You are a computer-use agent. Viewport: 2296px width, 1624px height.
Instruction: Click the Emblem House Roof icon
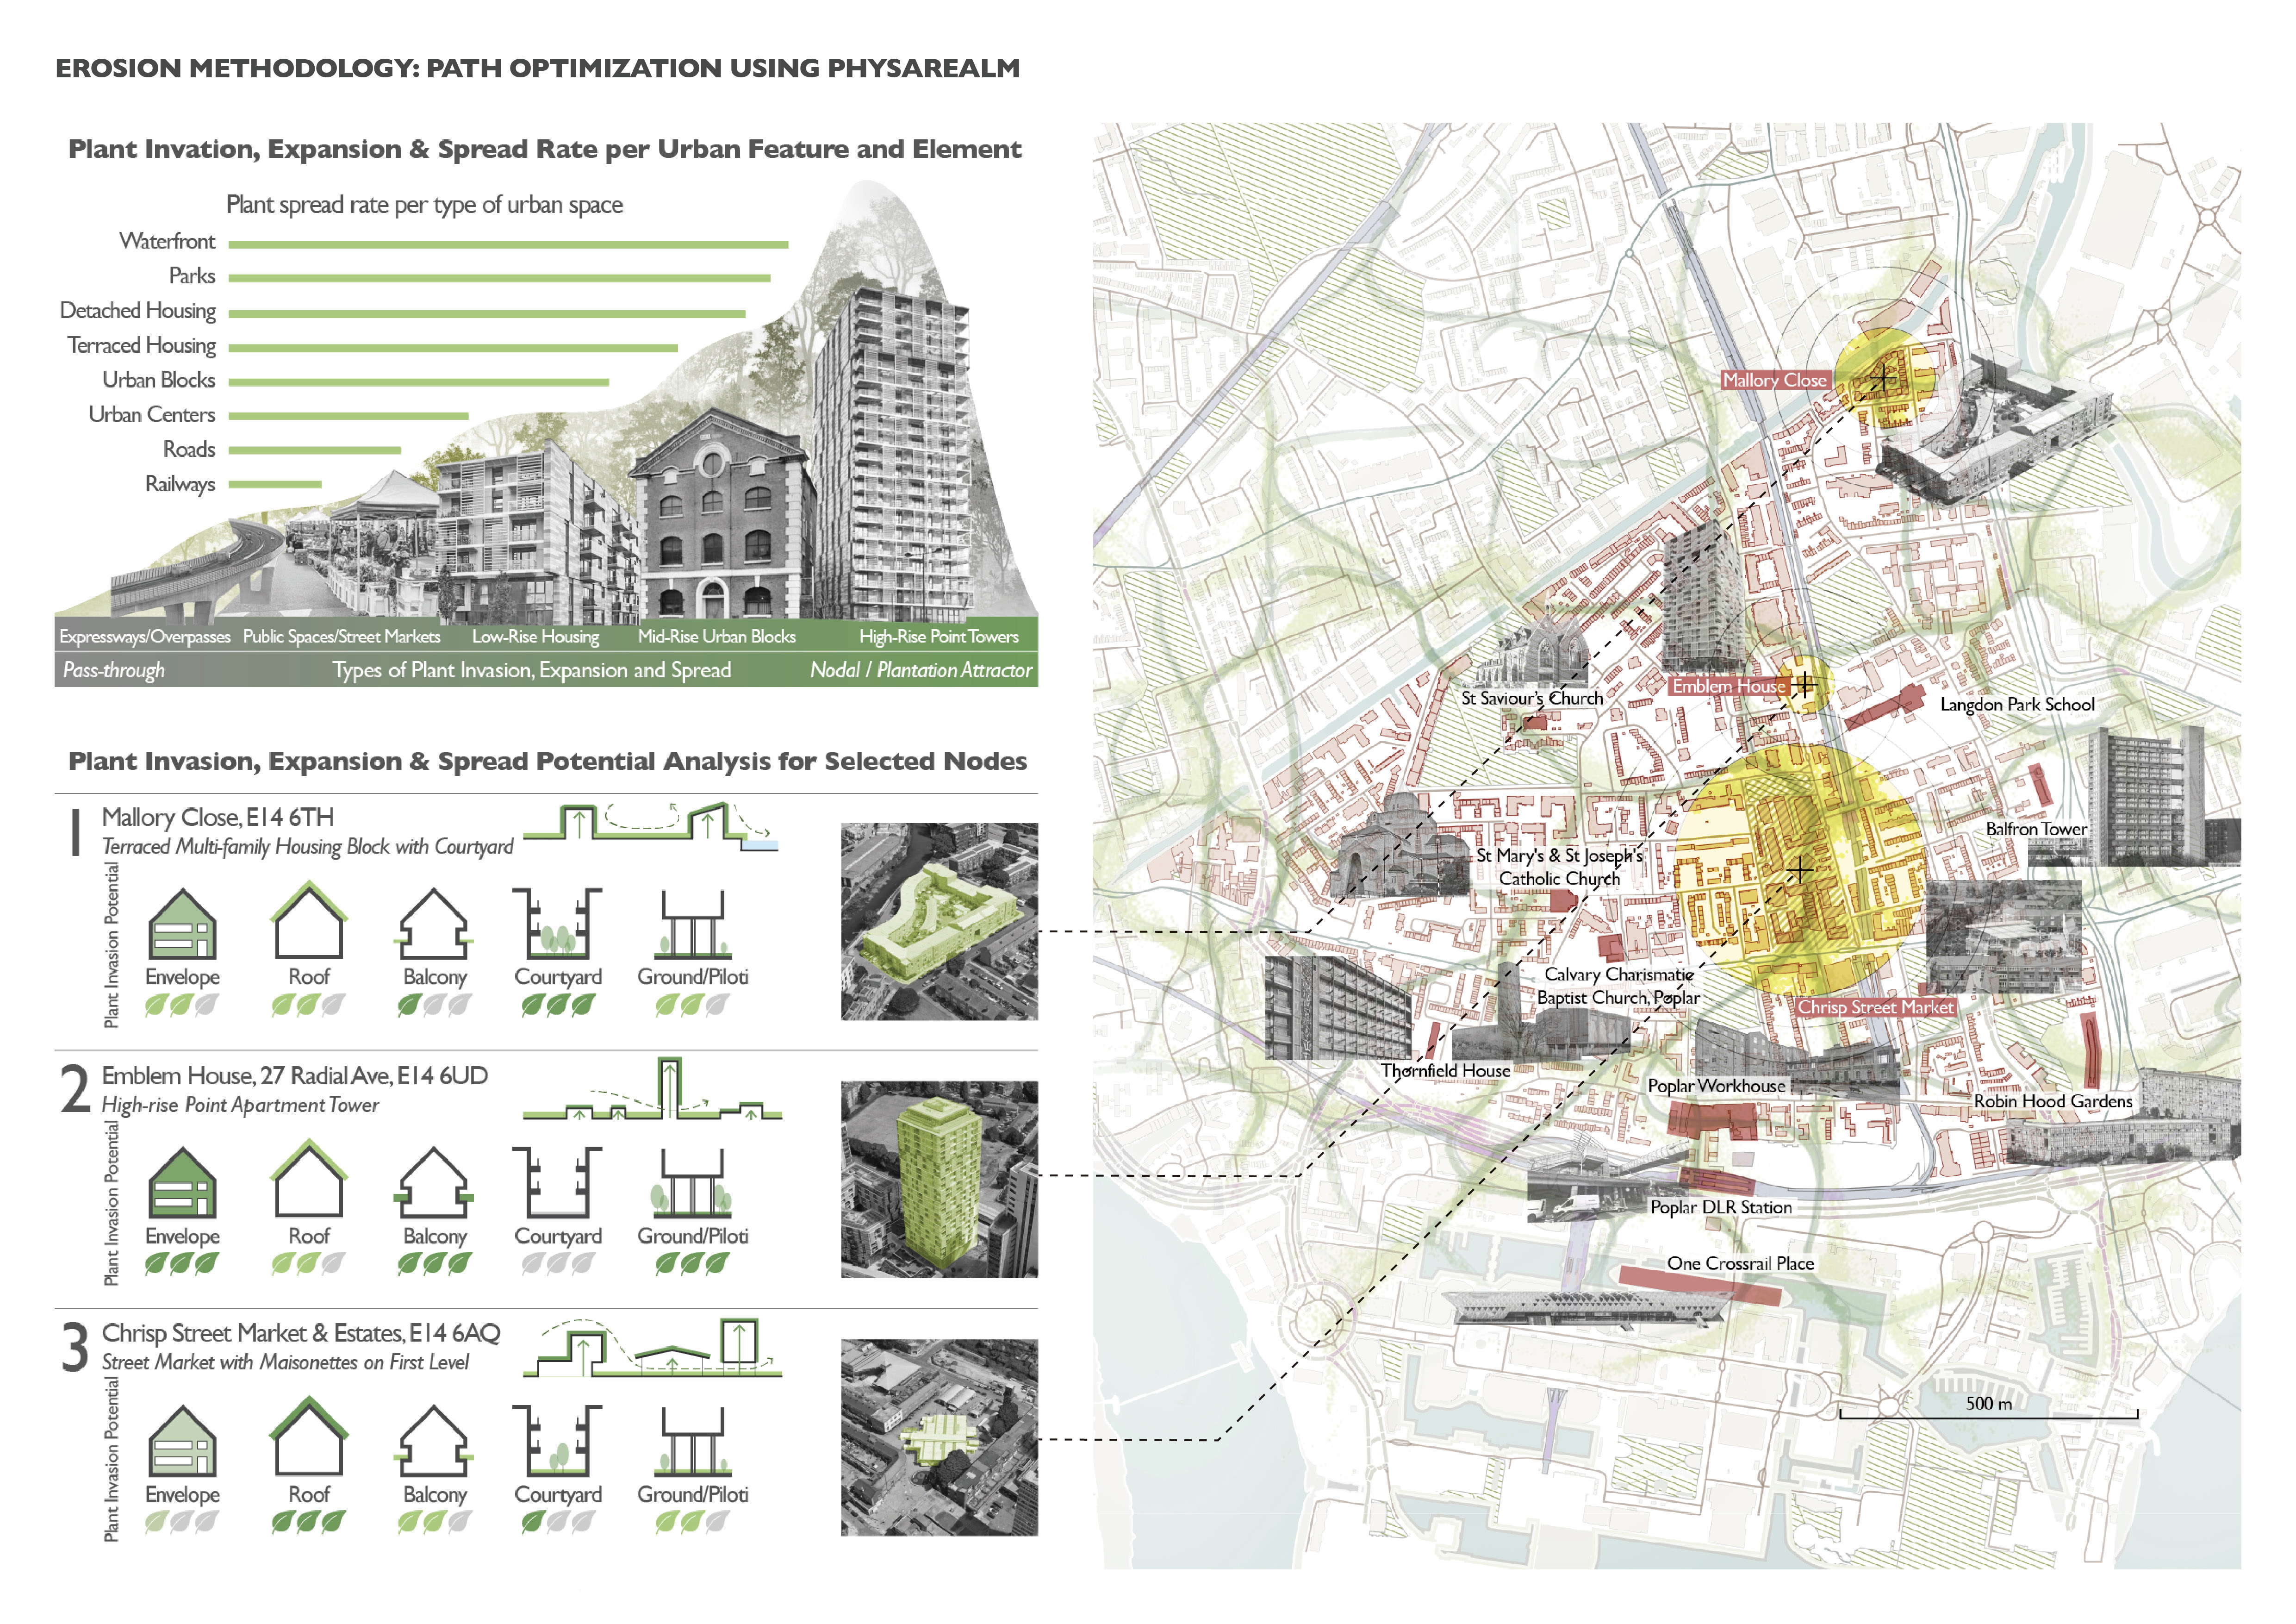(309, 1181)
